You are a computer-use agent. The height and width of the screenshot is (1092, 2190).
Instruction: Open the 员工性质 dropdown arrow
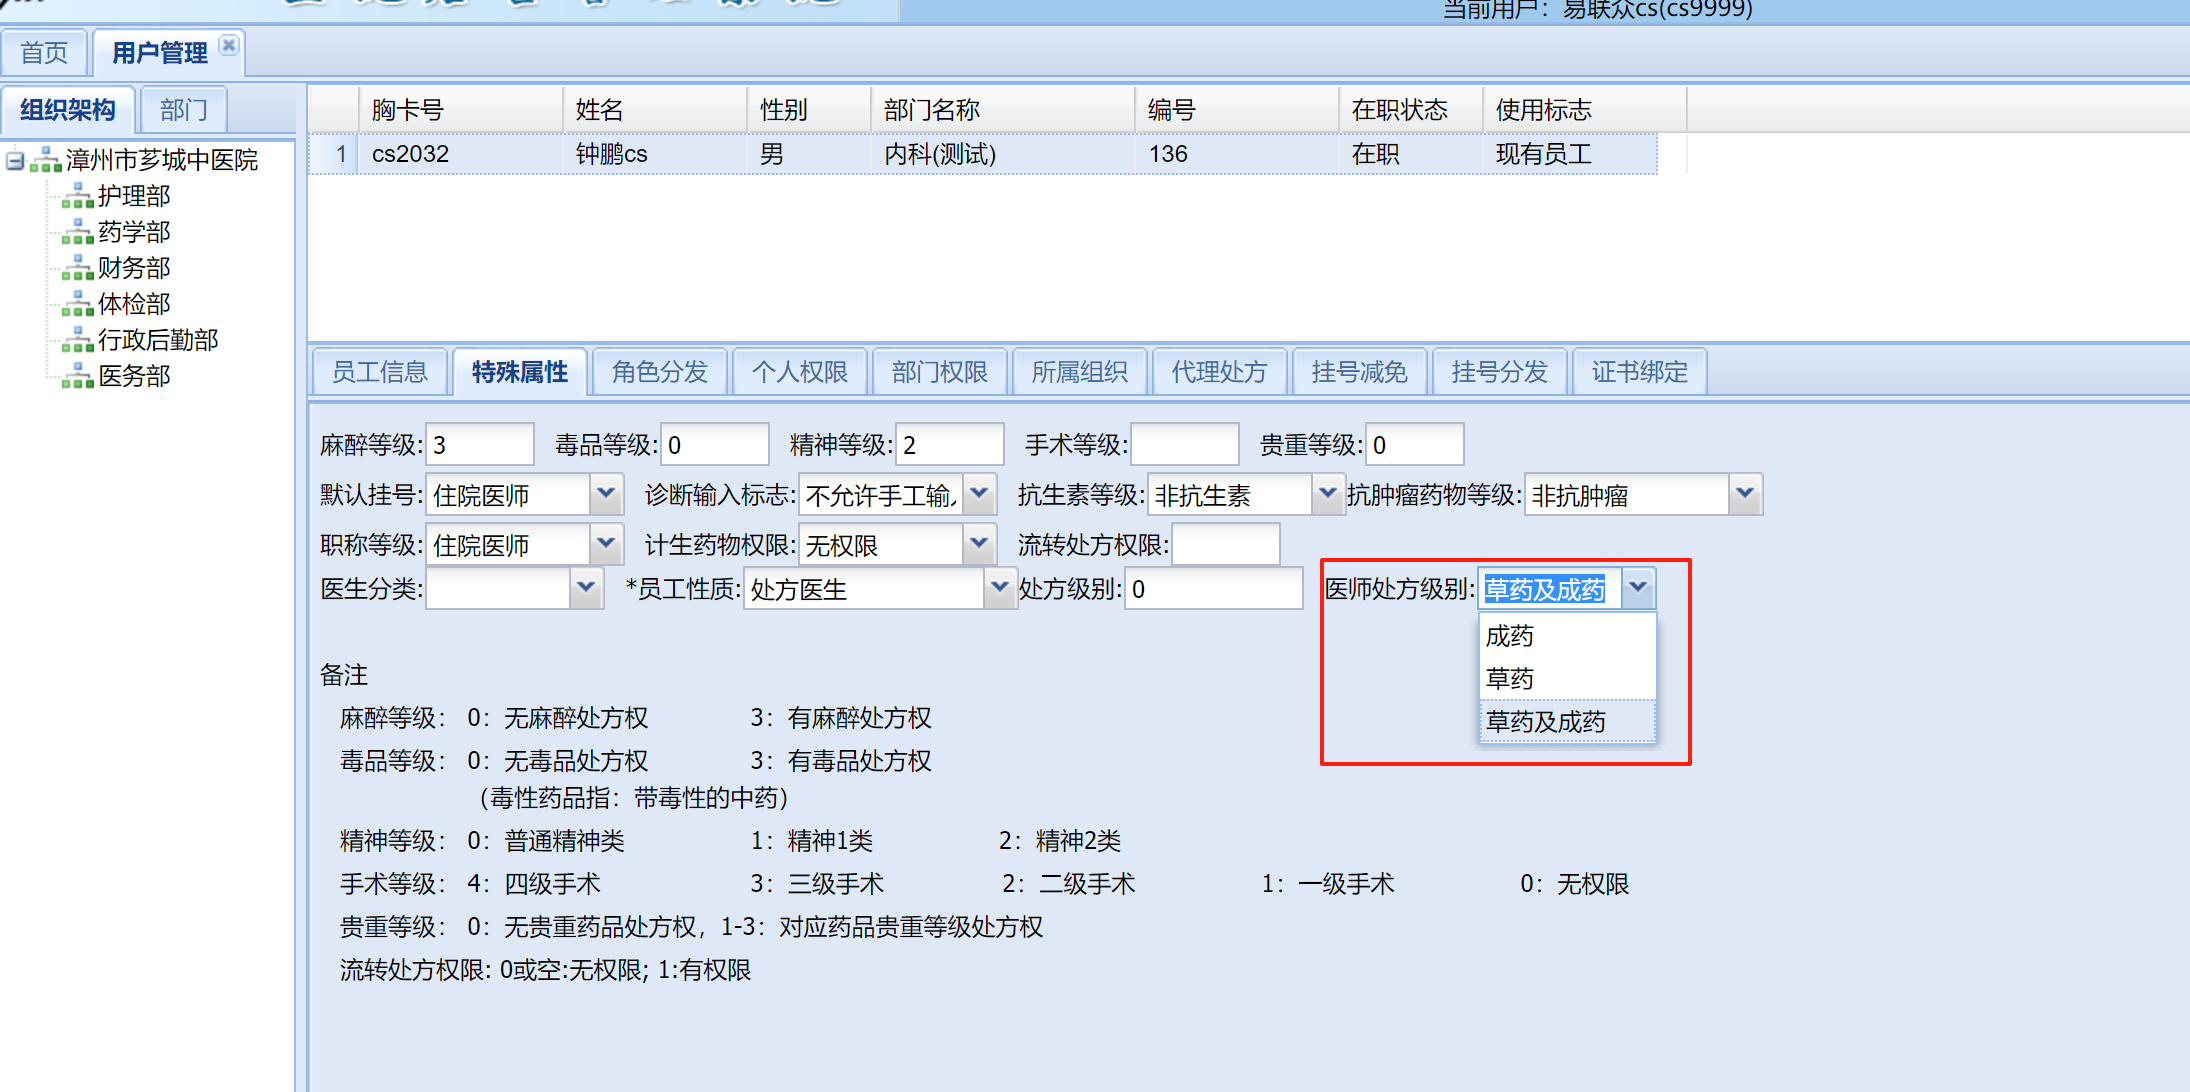point(999,588)
